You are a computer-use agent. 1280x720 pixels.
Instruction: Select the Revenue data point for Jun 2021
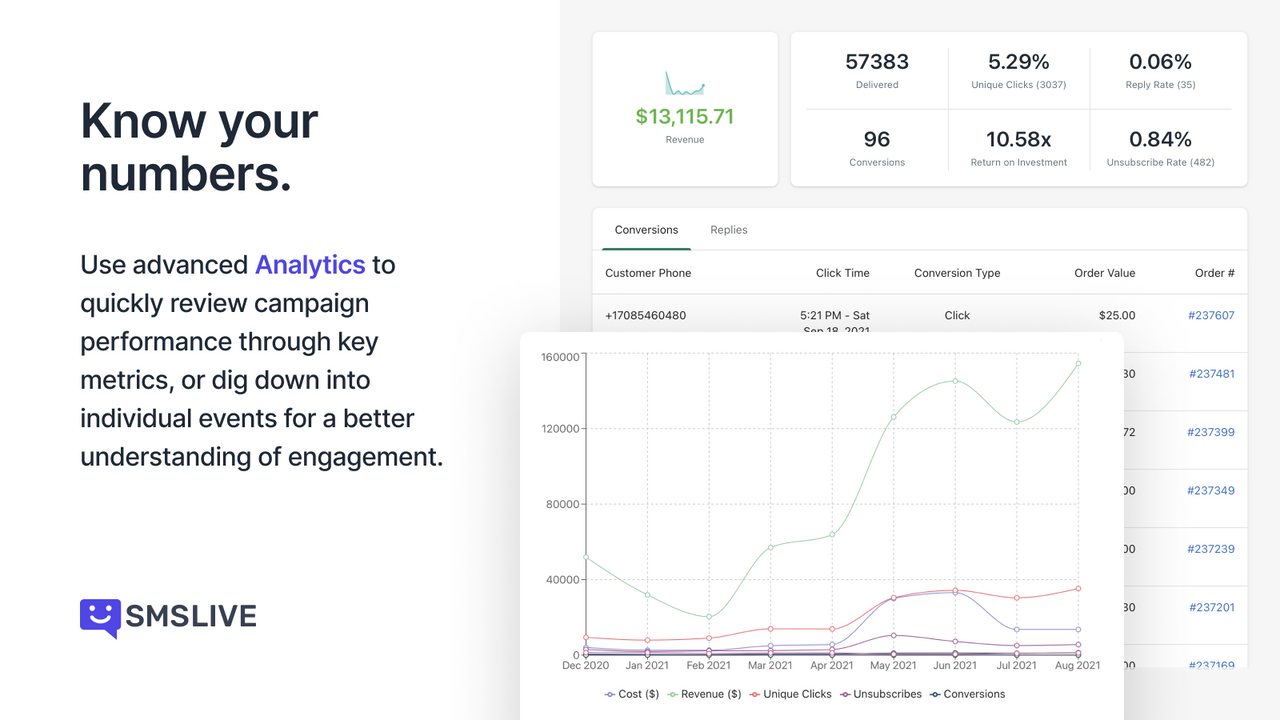click(x=955, y=381)
